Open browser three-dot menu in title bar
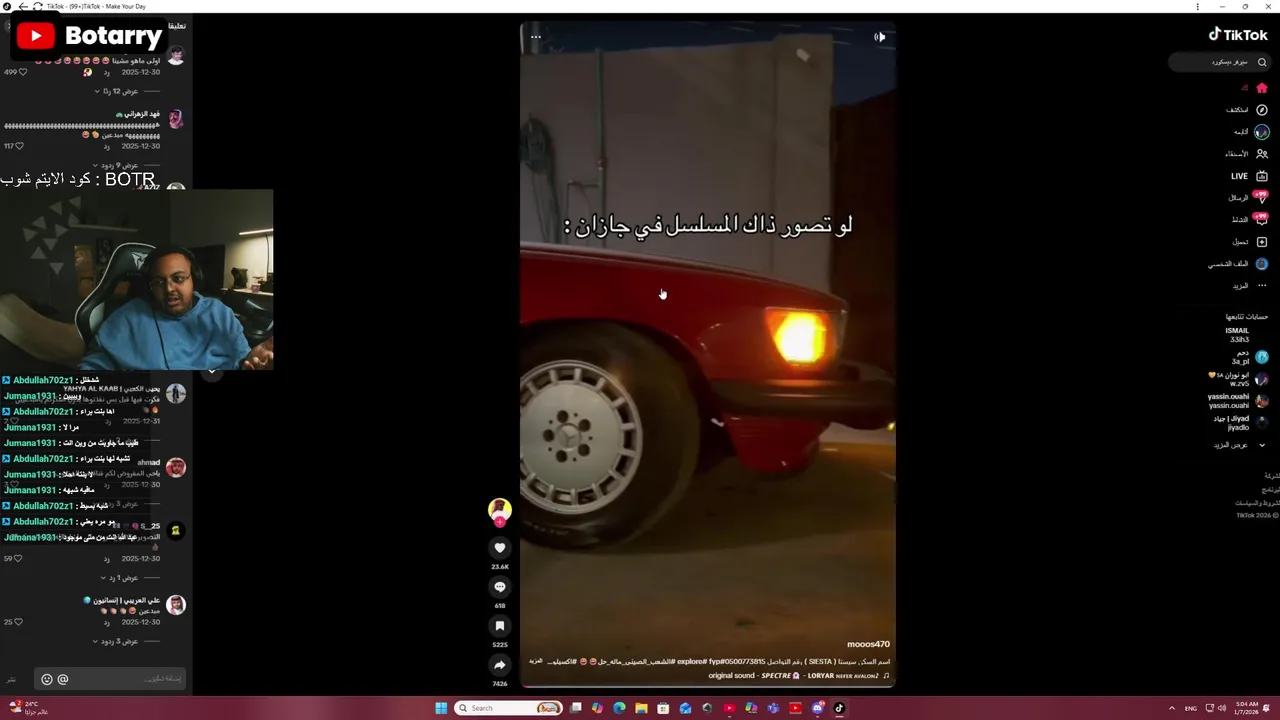Screen dimensions: 1280x720 [x=1197, y=6]
